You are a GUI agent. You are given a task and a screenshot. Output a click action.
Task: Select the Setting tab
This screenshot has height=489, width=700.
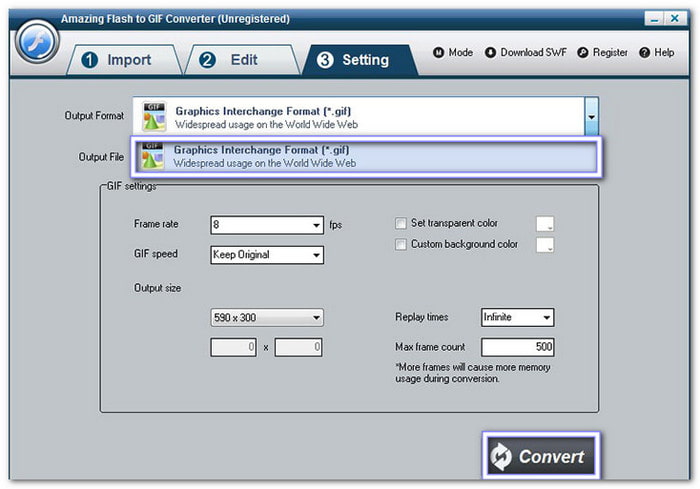pos(360,60)
